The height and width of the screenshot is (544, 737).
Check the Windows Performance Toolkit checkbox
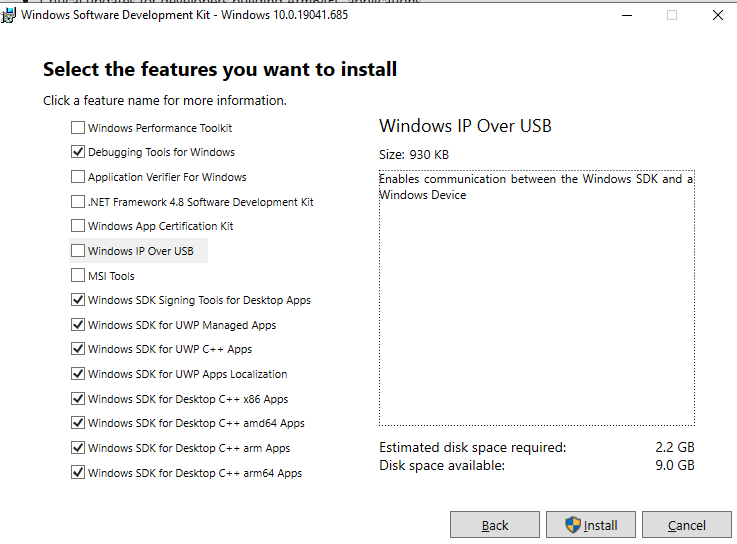[x=78, y=127]
